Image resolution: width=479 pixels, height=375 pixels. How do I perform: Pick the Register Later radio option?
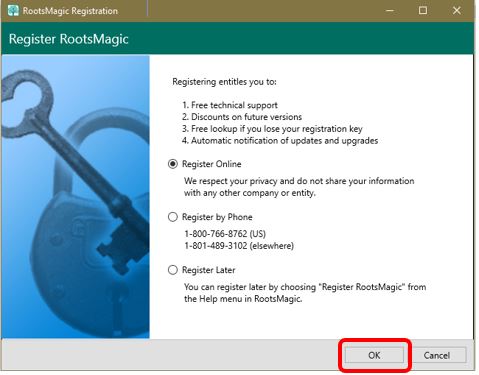(x=173, y=270)
